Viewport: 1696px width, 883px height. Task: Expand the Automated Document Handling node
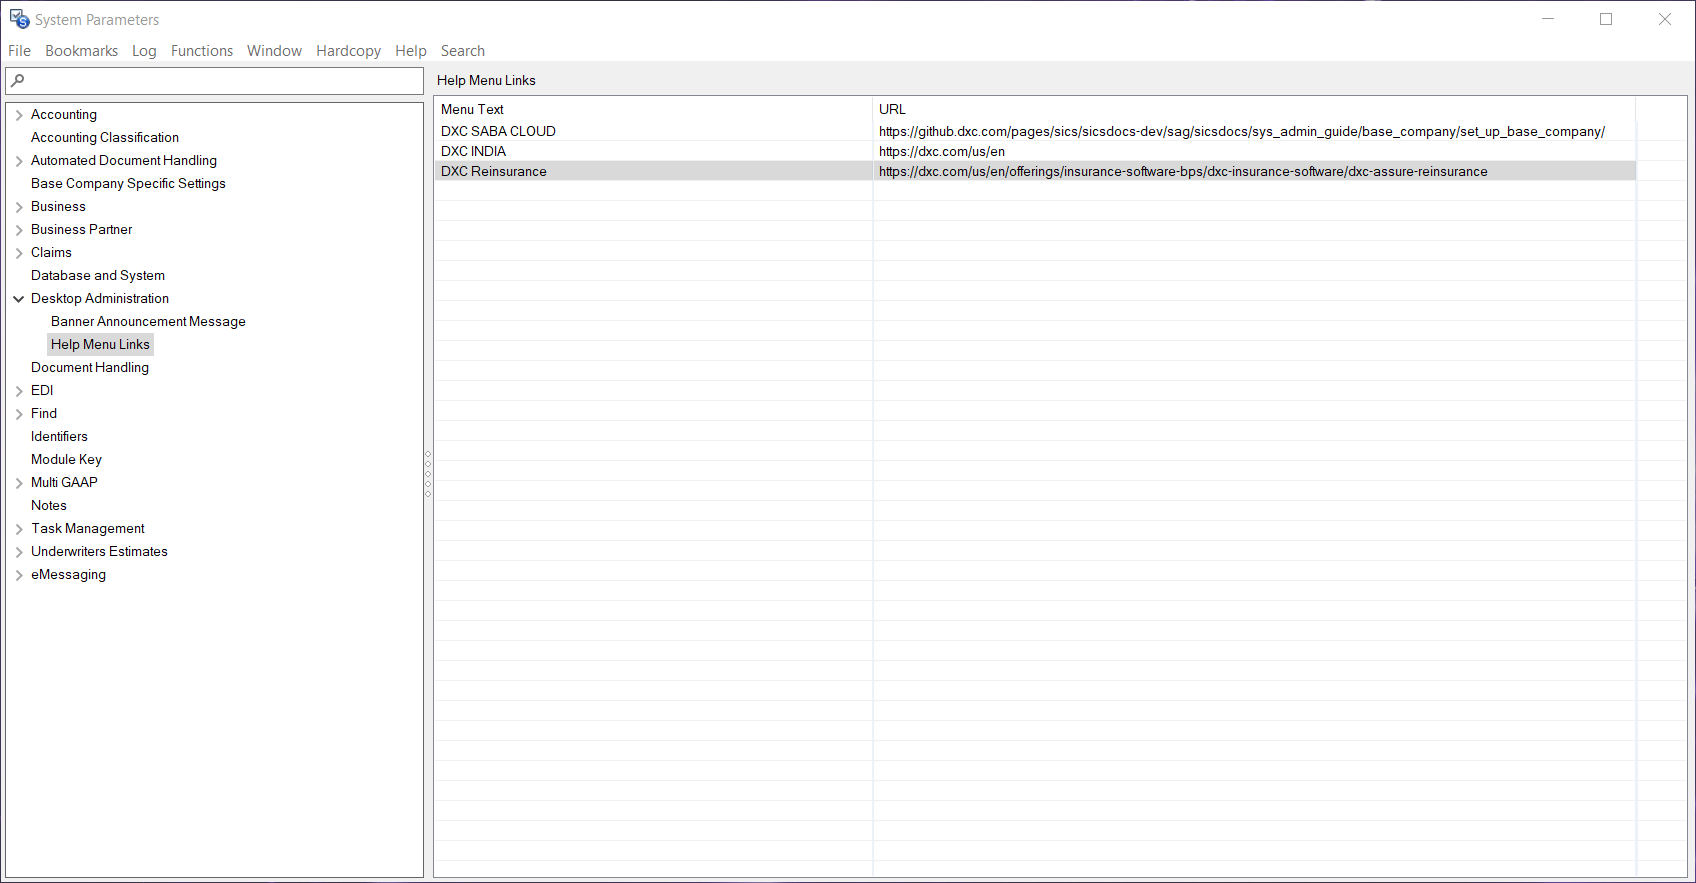(19, 161)
